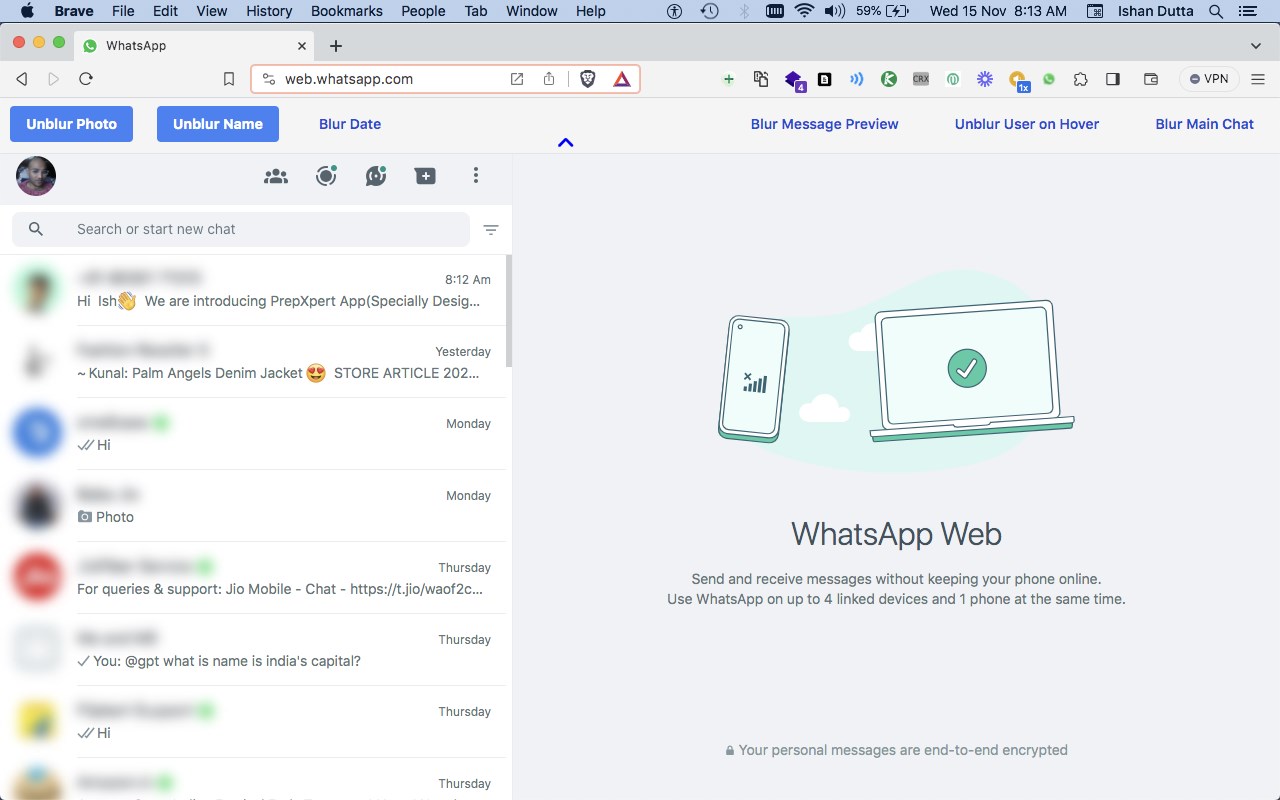The image size is (1280, 800).
Task: Click the green WhatsApp extension icon
Action: tap(1049, 79)
